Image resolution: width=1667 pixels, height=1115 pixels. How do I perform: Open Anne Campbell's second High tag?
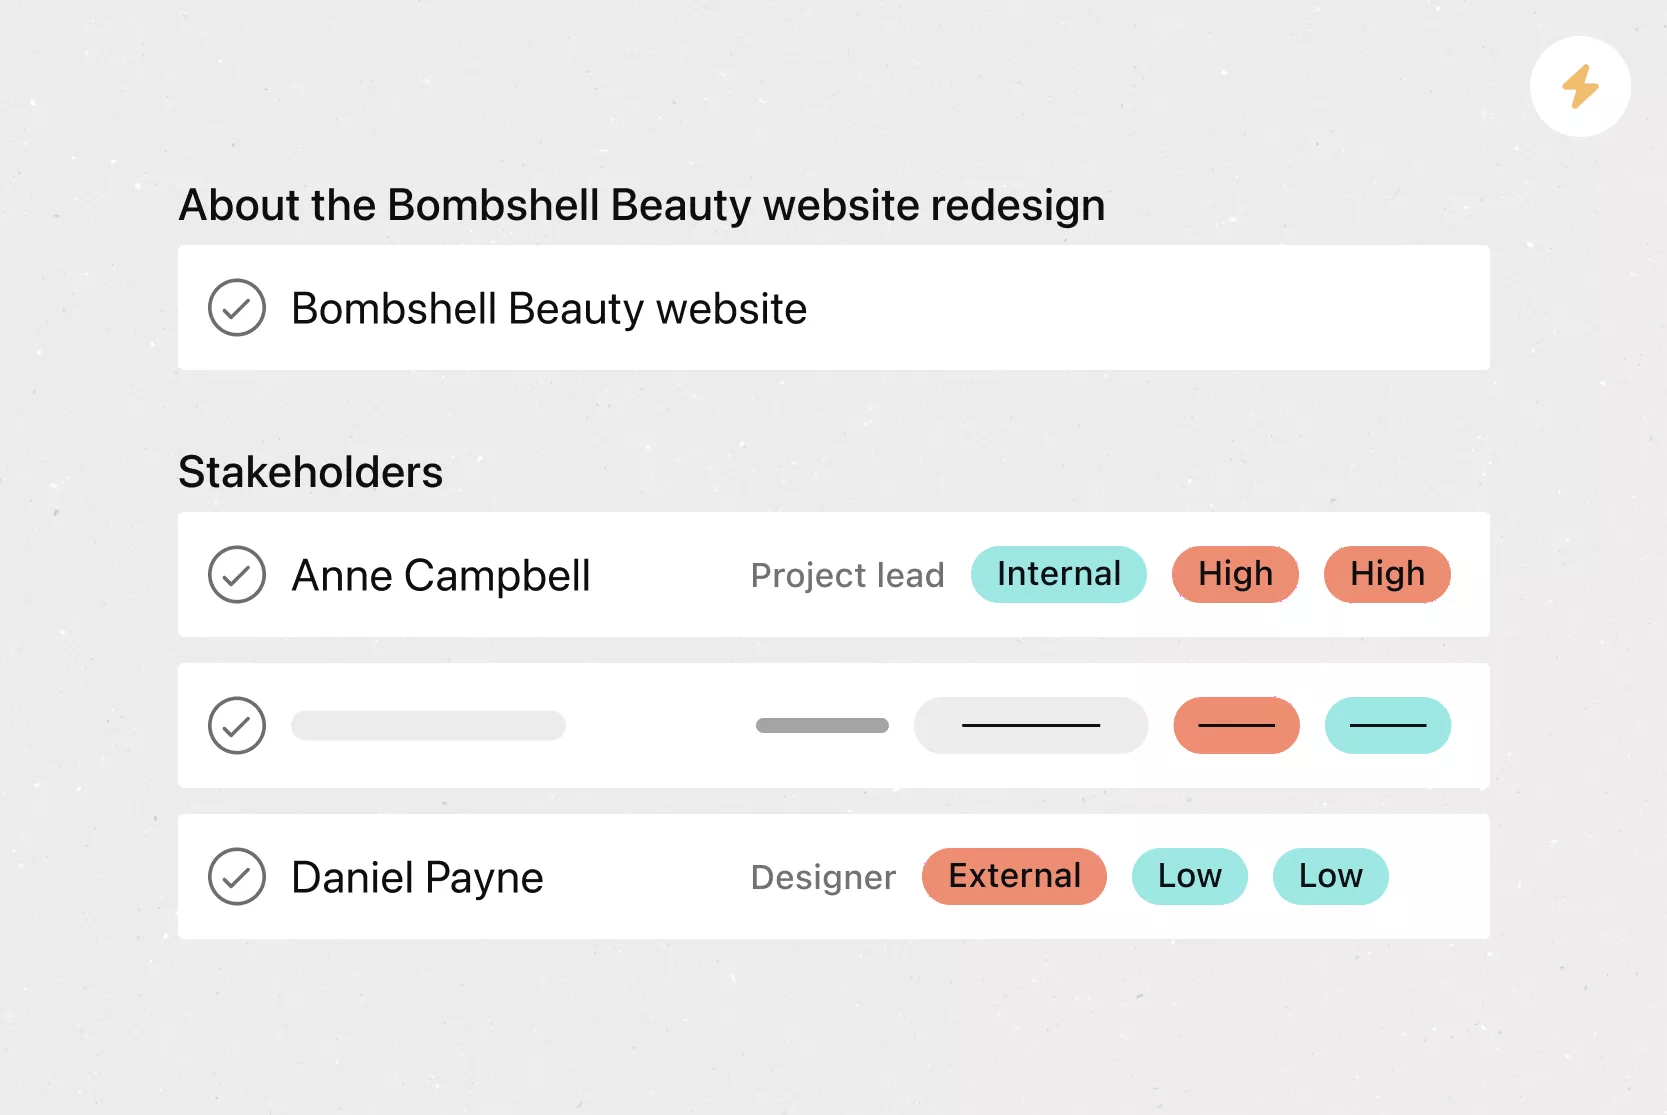[1387, 575]
